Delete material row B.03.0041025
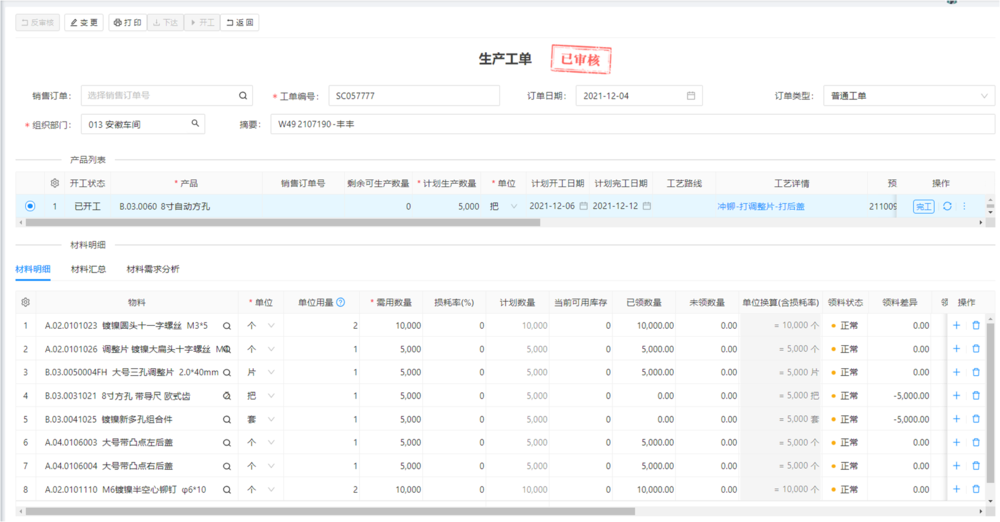This screenshot has width=1000, height=522. [x=976, y=419]
